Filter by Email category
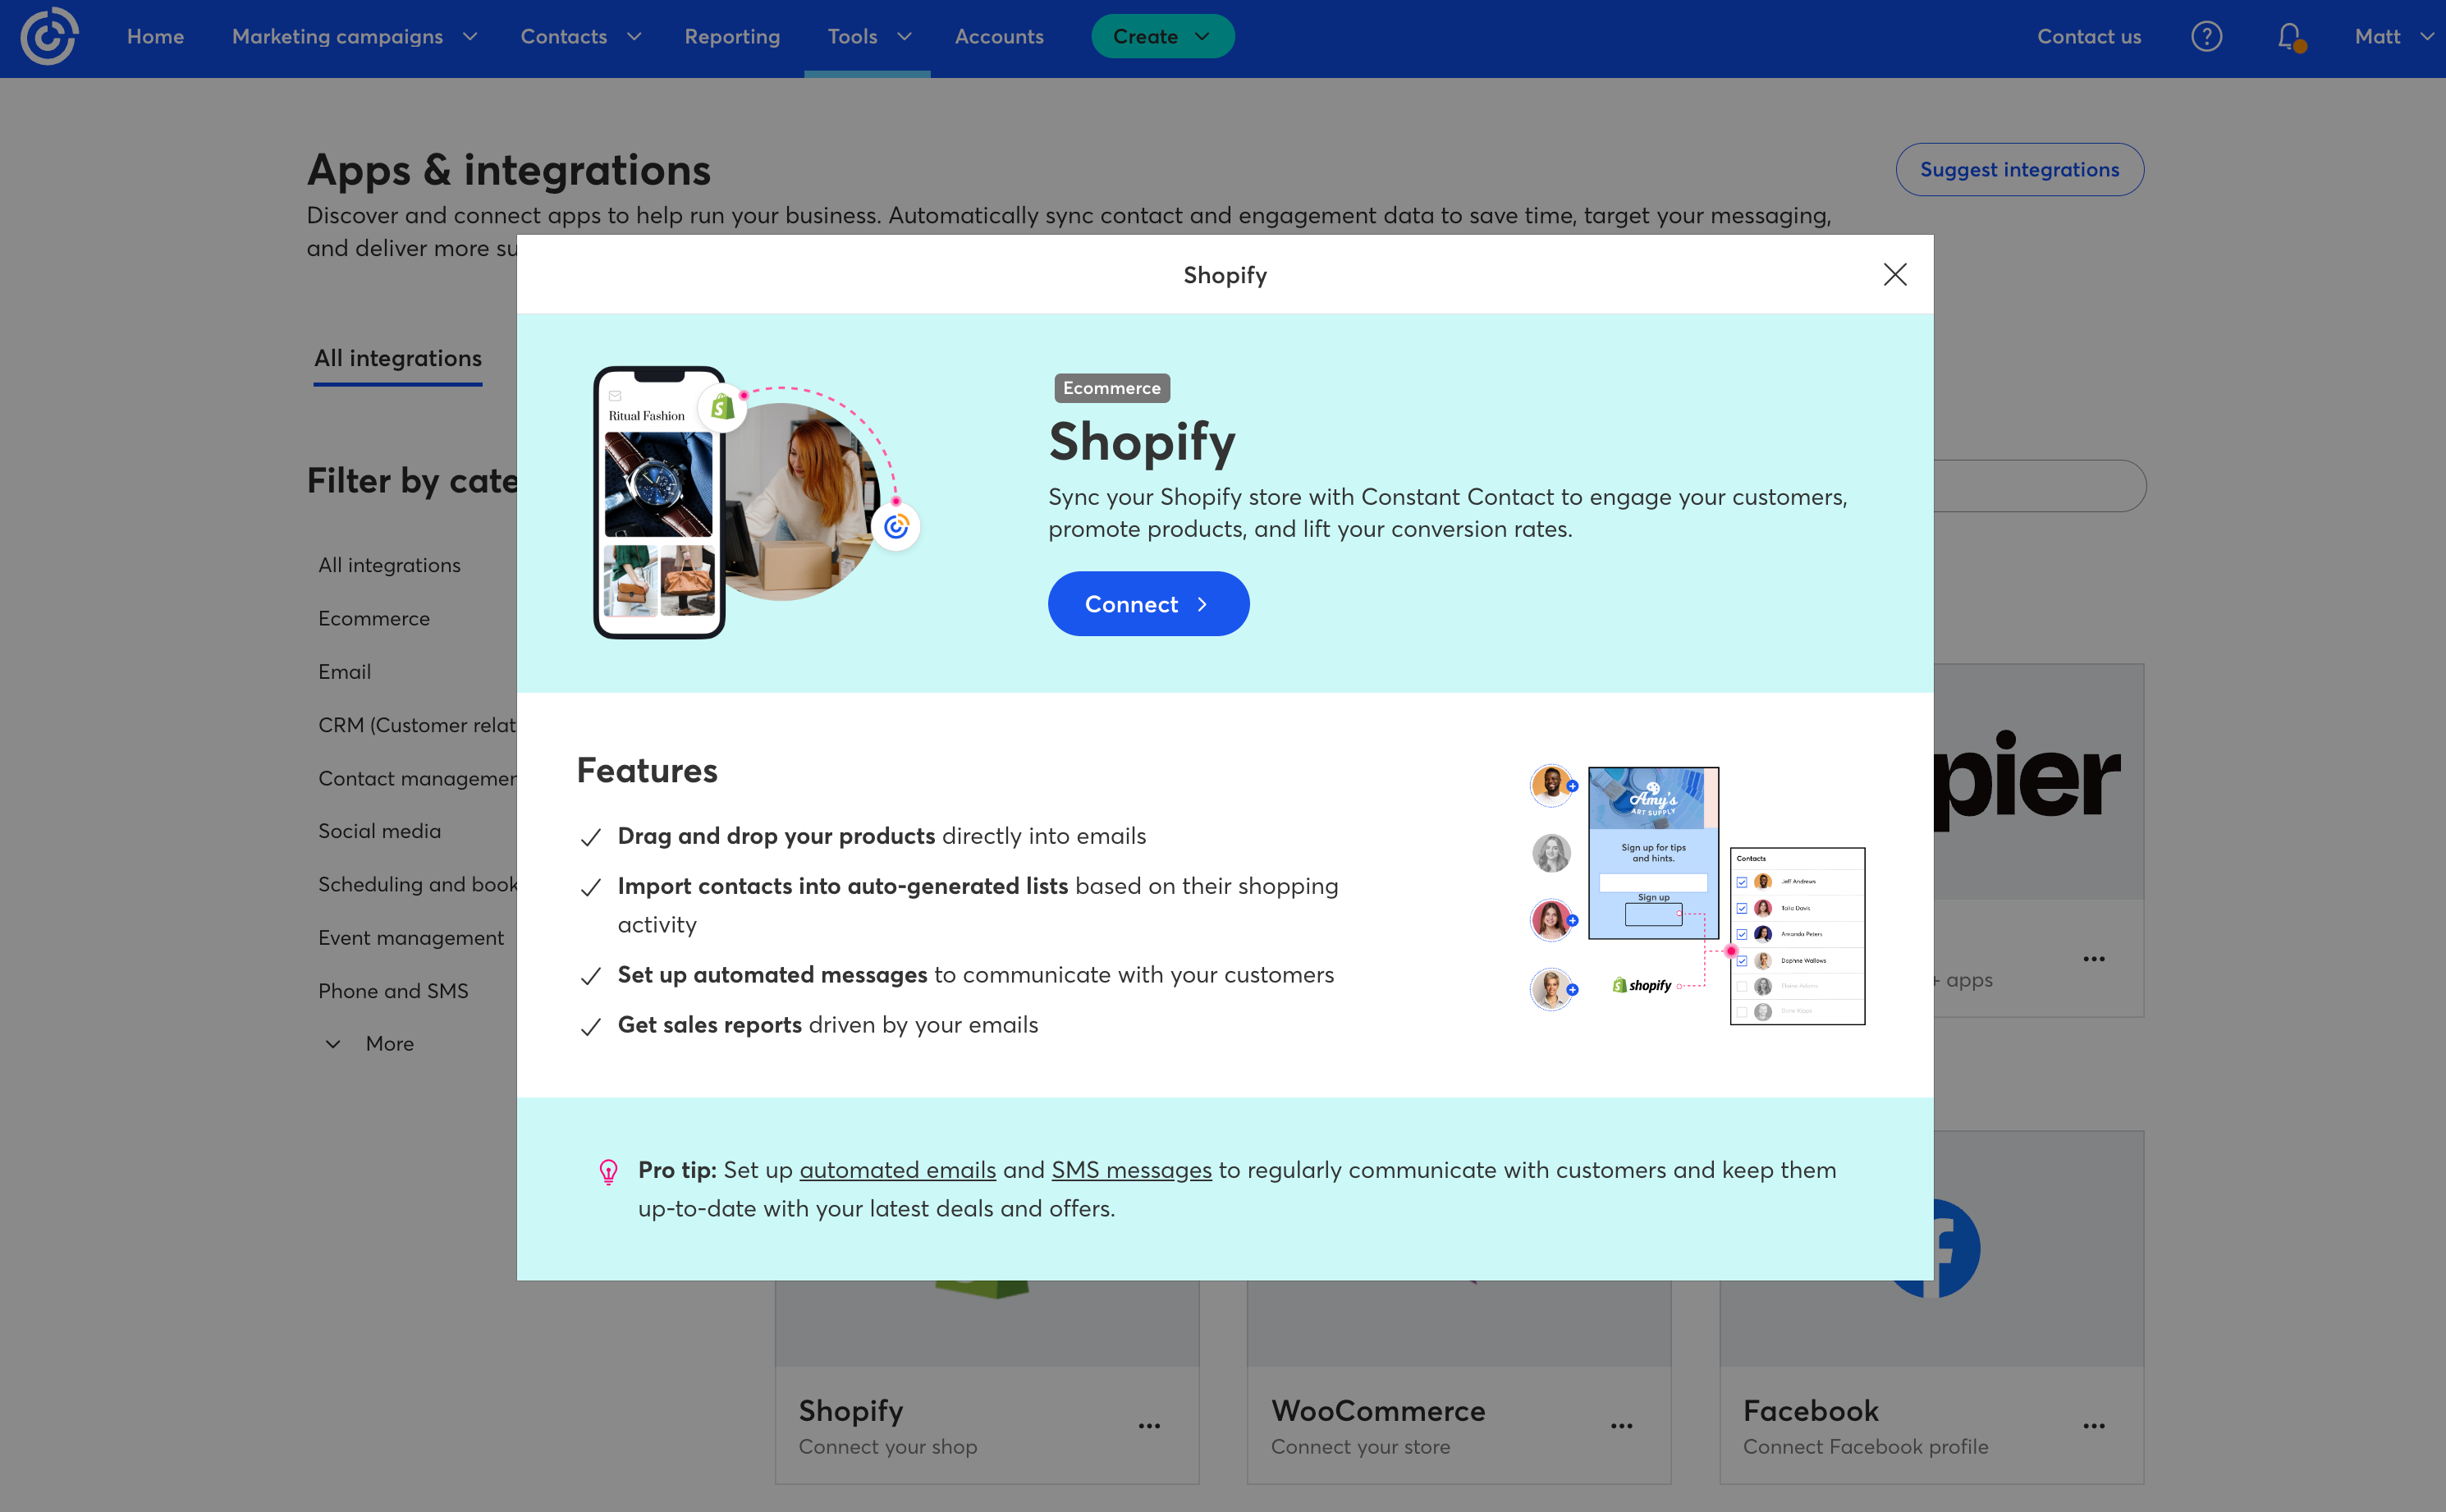This screenshot has width=2446, height=1512. pos(344,672)
